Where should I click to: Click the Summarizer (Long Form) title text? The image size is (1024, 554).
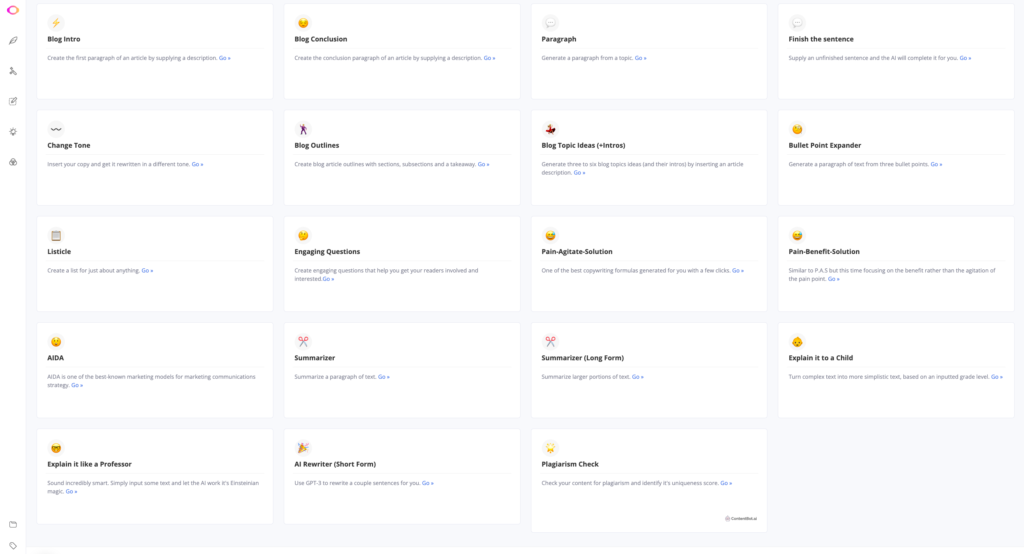click(x=583, y=358)
